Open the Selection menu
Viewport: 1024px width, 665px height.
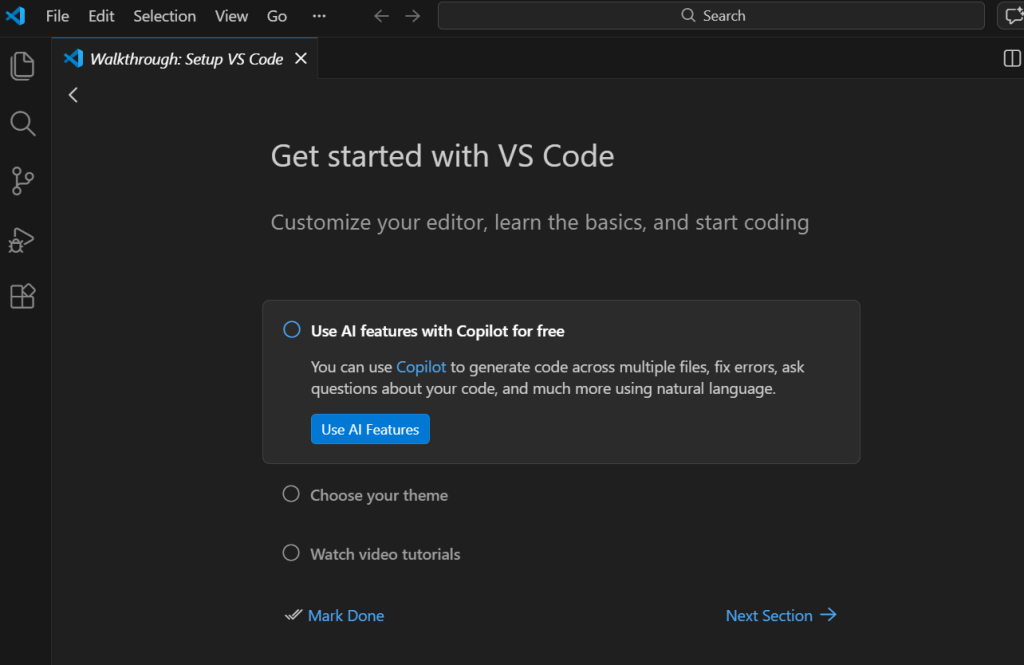[164, 16]
